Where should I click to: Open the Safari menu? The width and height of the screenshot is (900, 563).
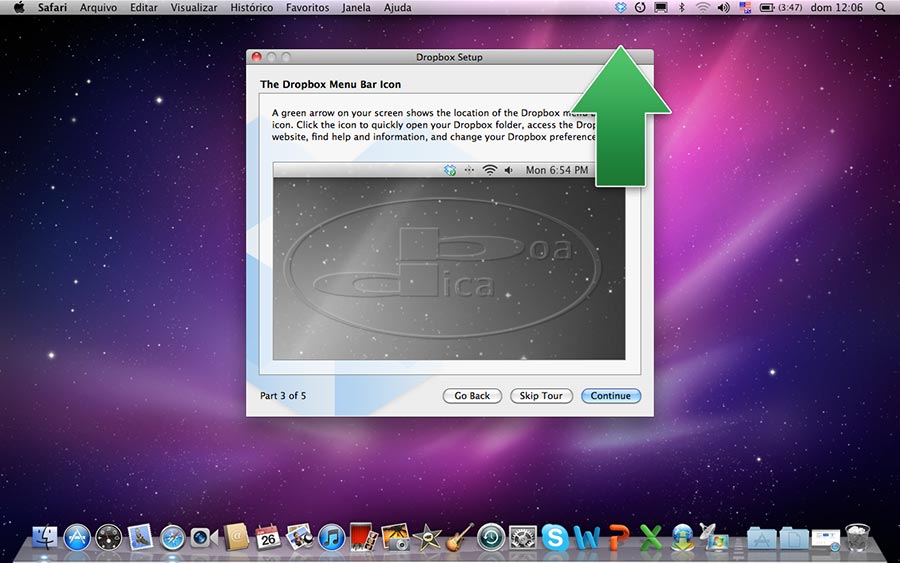(52, 7)
